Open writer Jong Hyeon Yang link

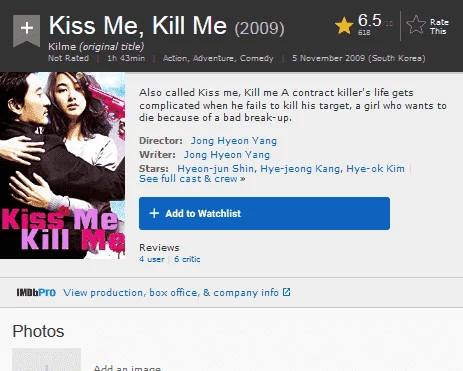[227, 155]
